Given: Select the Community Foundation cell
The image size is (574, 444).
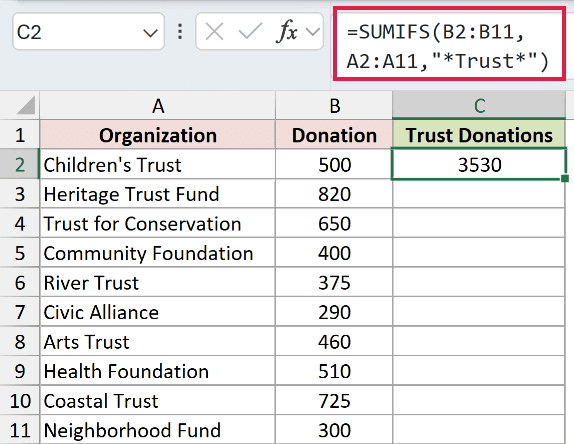Looking at the screenshot, I should tap(158, 253).
